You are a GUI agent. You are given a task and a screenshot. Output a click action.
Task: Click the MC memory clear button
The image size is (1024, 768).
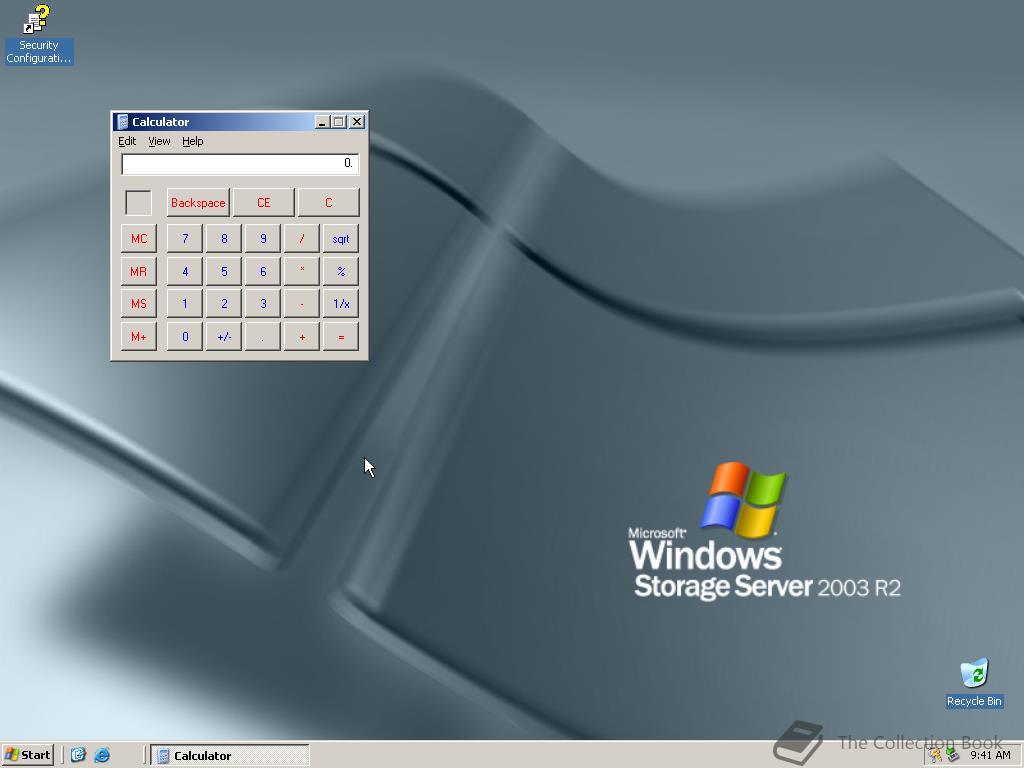(x=138, y=238)
